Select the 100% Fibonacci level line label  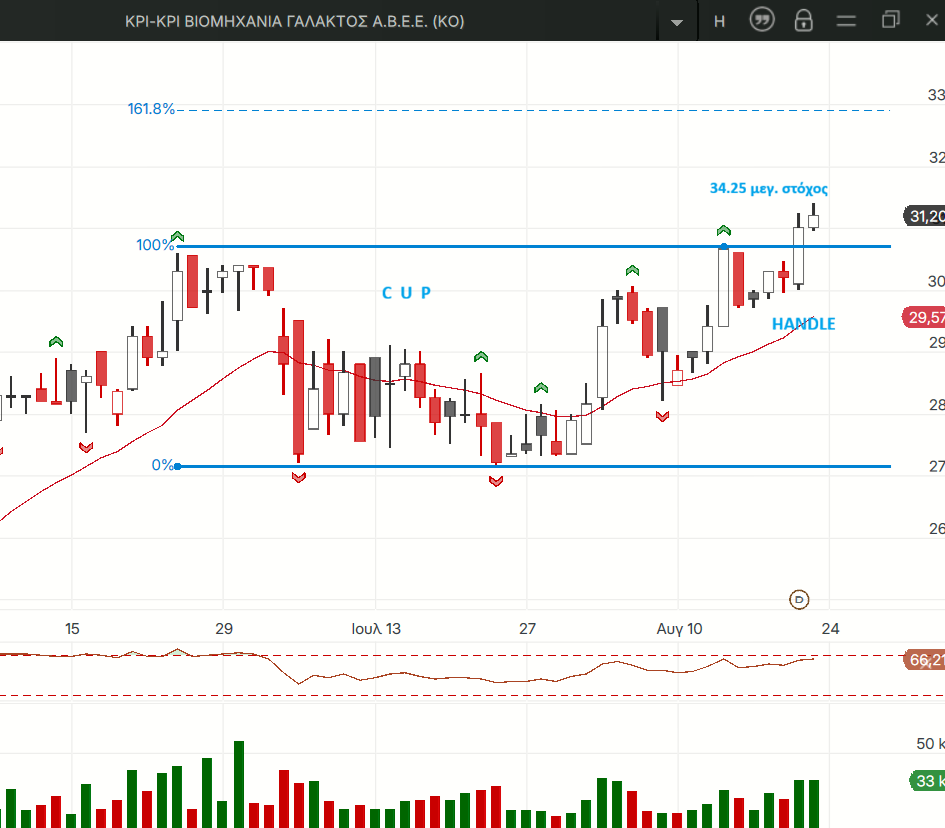click(x=155, y=245)
